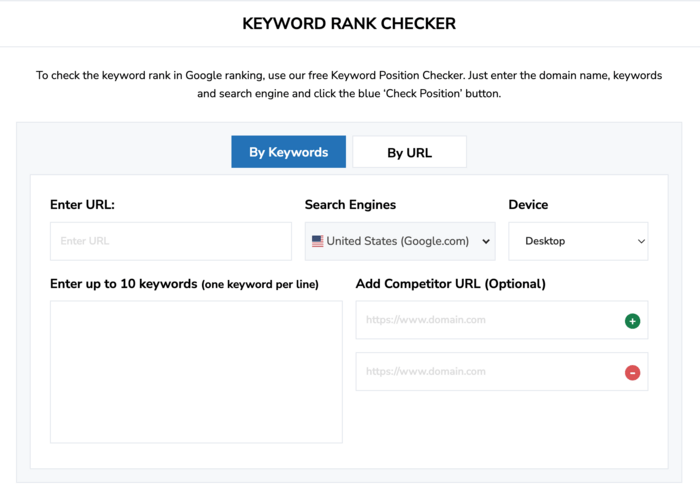Add another competitor with the green plus icon

coord(632,321)
